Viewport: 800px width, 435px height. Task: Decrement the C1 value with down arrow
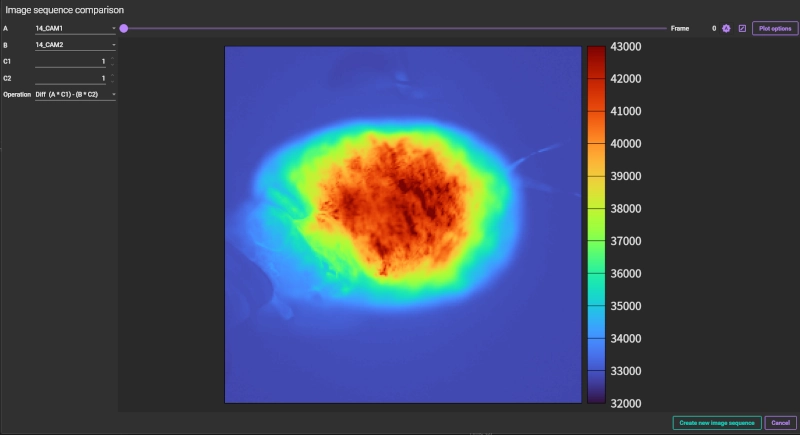[112, 65]
